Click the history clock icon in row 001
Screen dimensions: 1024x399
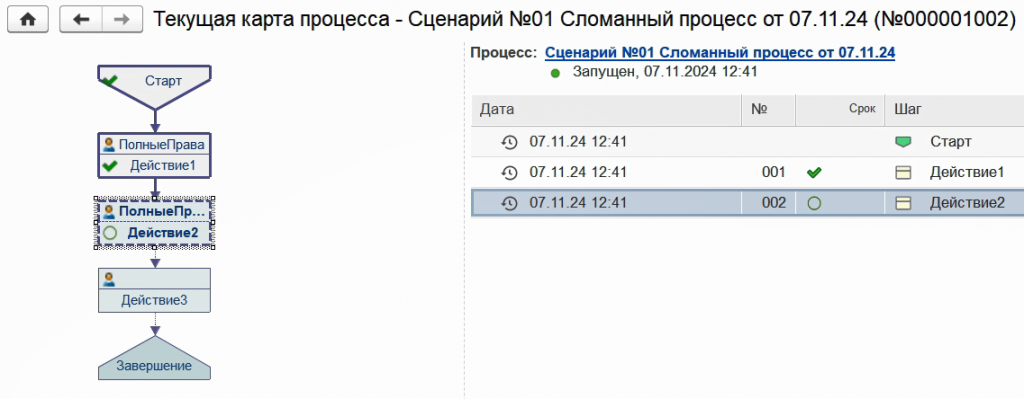(509, 172)
